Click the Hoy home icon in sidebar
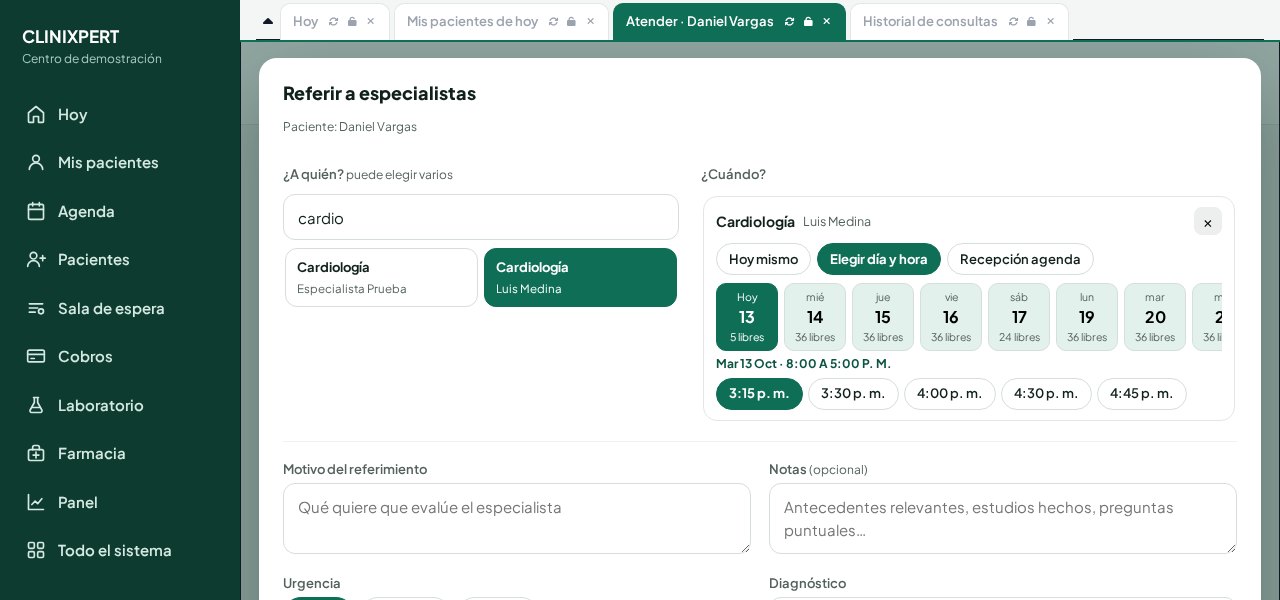 pos(36,114)
